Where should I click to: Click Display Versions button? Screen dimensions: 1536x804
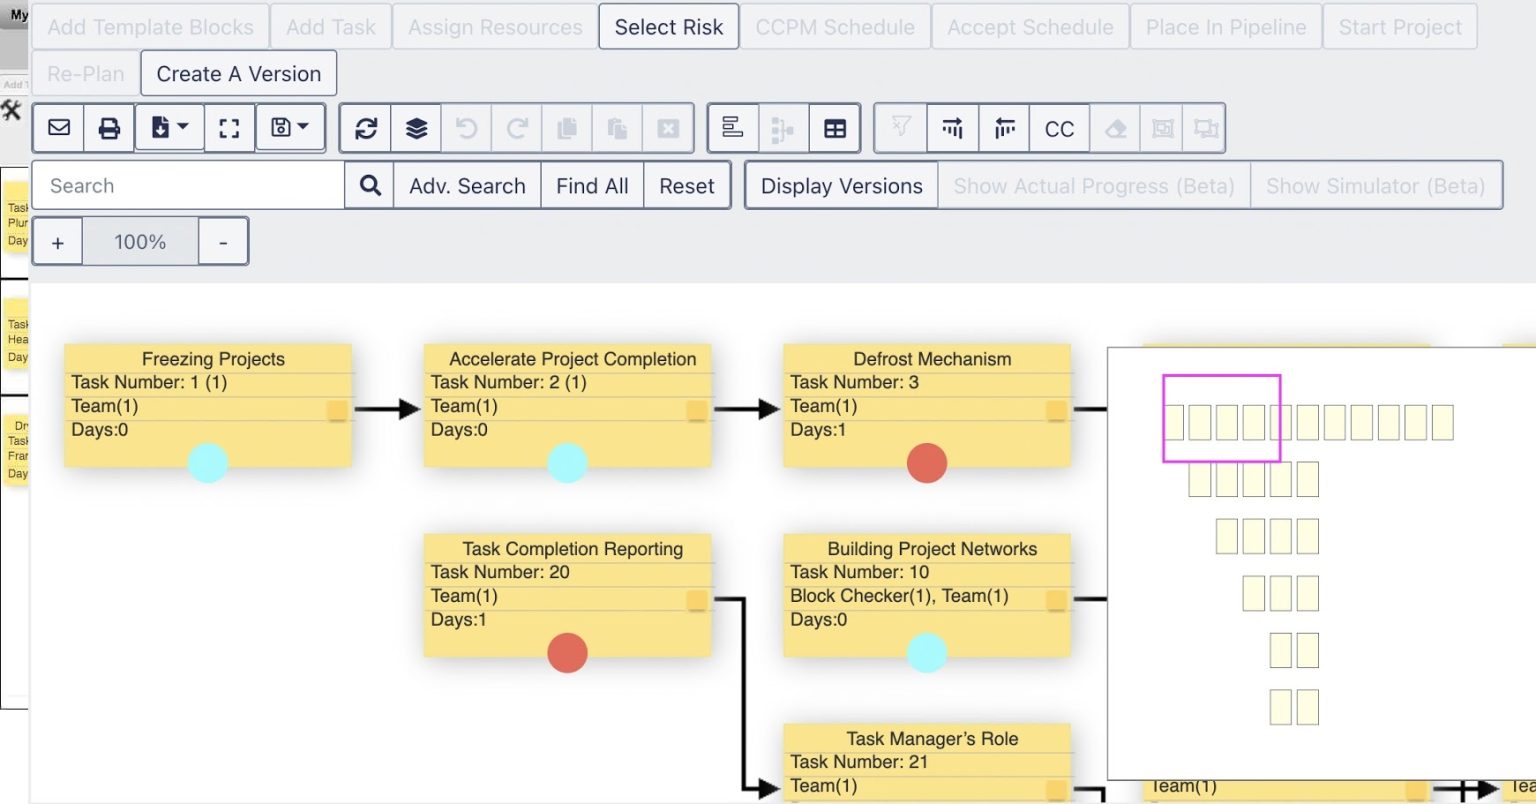842,186
